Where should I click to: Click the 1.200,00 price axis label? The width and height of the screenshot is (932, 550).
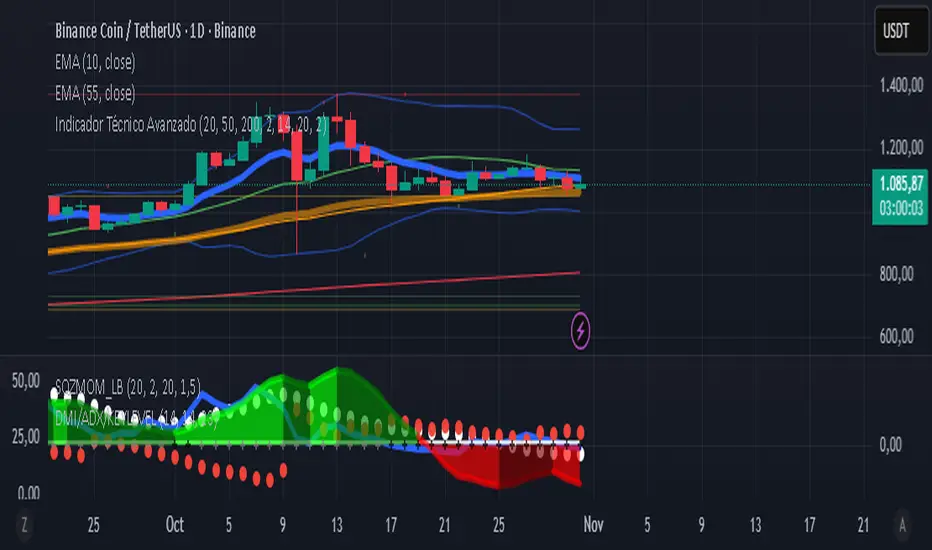[901, 147]
